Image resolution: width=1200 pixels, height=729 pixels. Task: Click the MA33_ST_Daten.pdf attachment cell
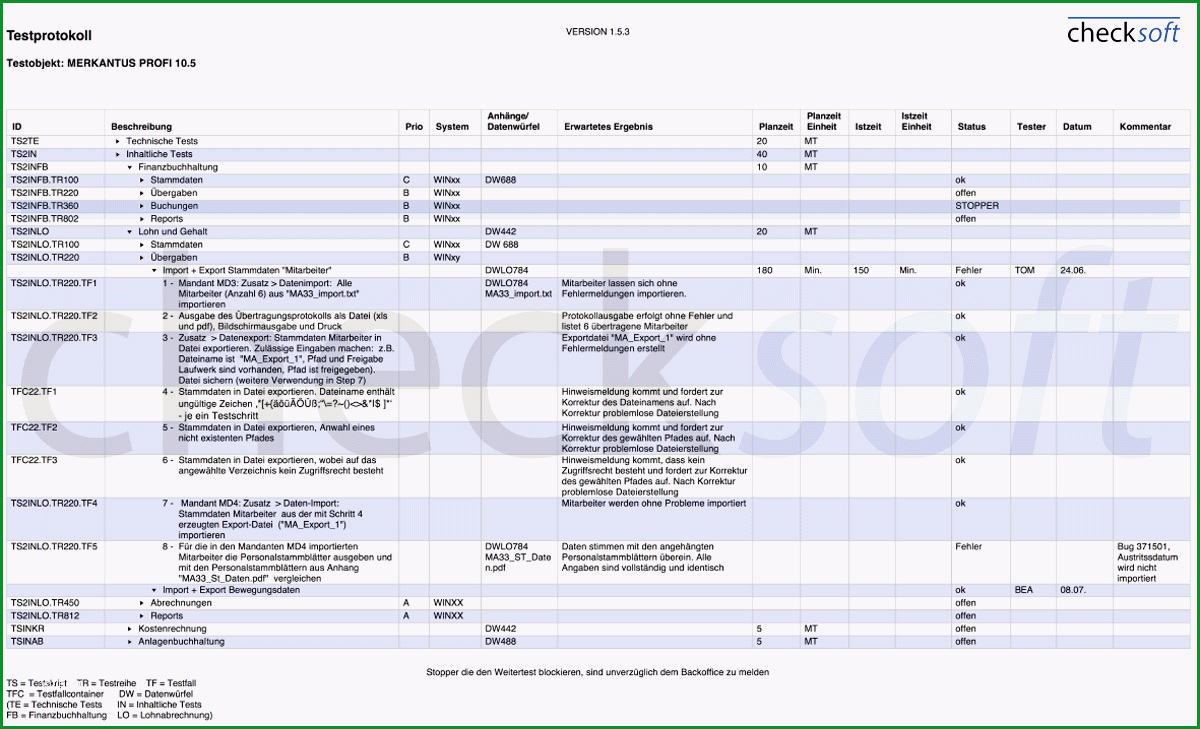(x=518, y=563)
